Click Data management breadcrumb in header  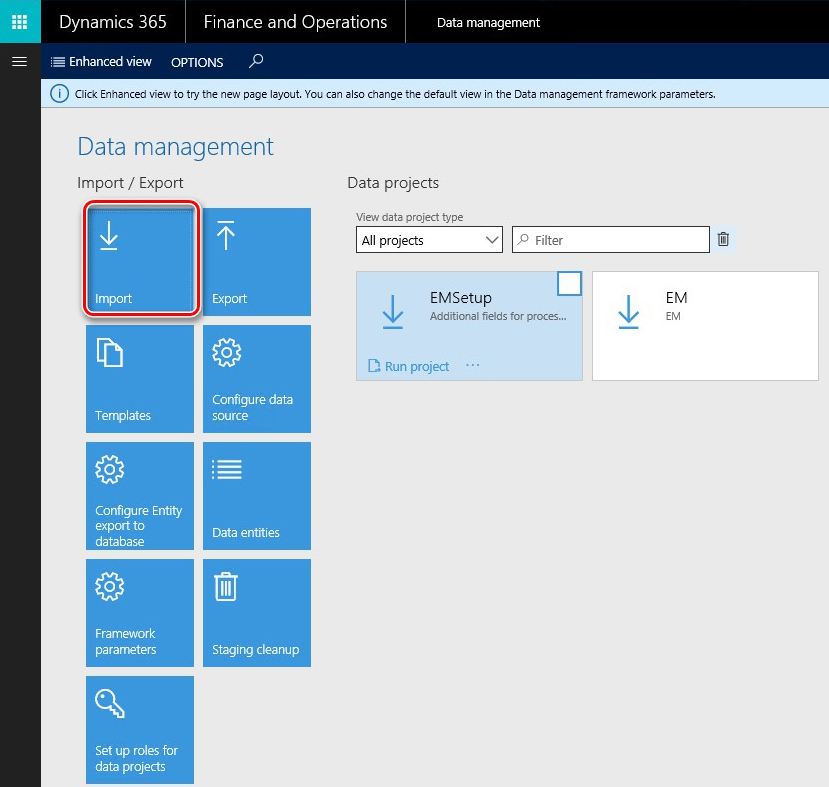click(x=488, y=23)
